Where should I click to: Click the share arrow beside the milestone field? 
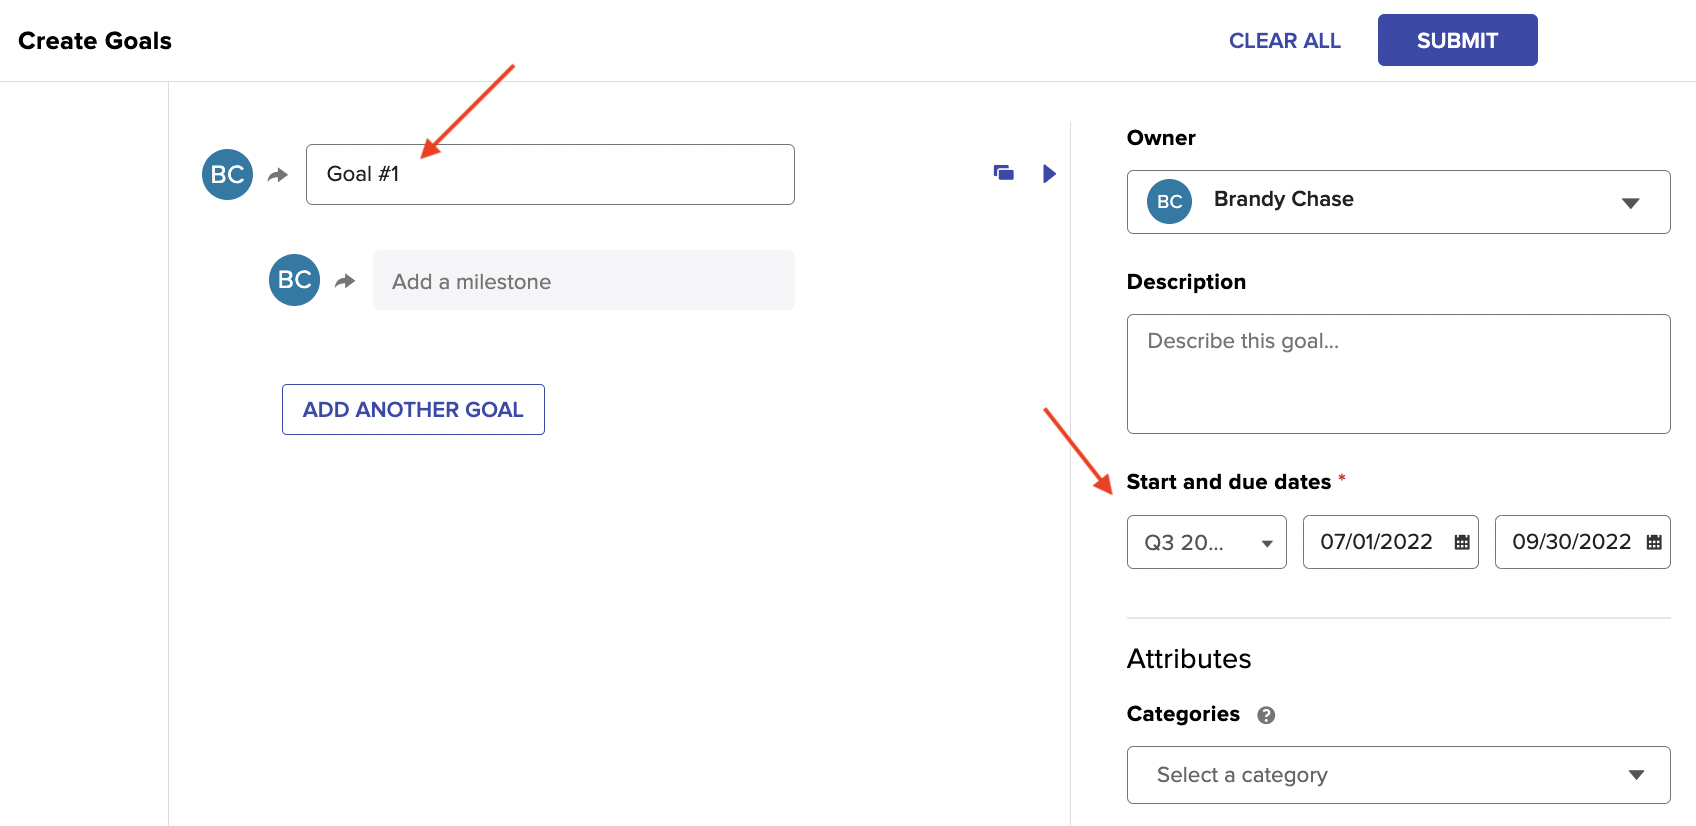(345, 281)
